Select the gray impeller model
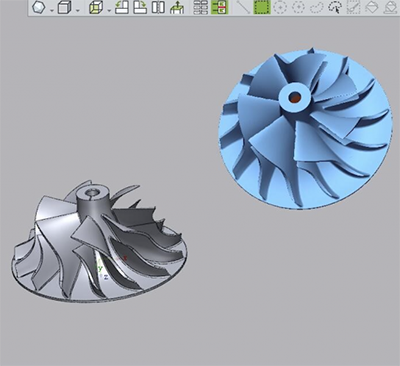The image size is (400, 366). tap(99, 242)
